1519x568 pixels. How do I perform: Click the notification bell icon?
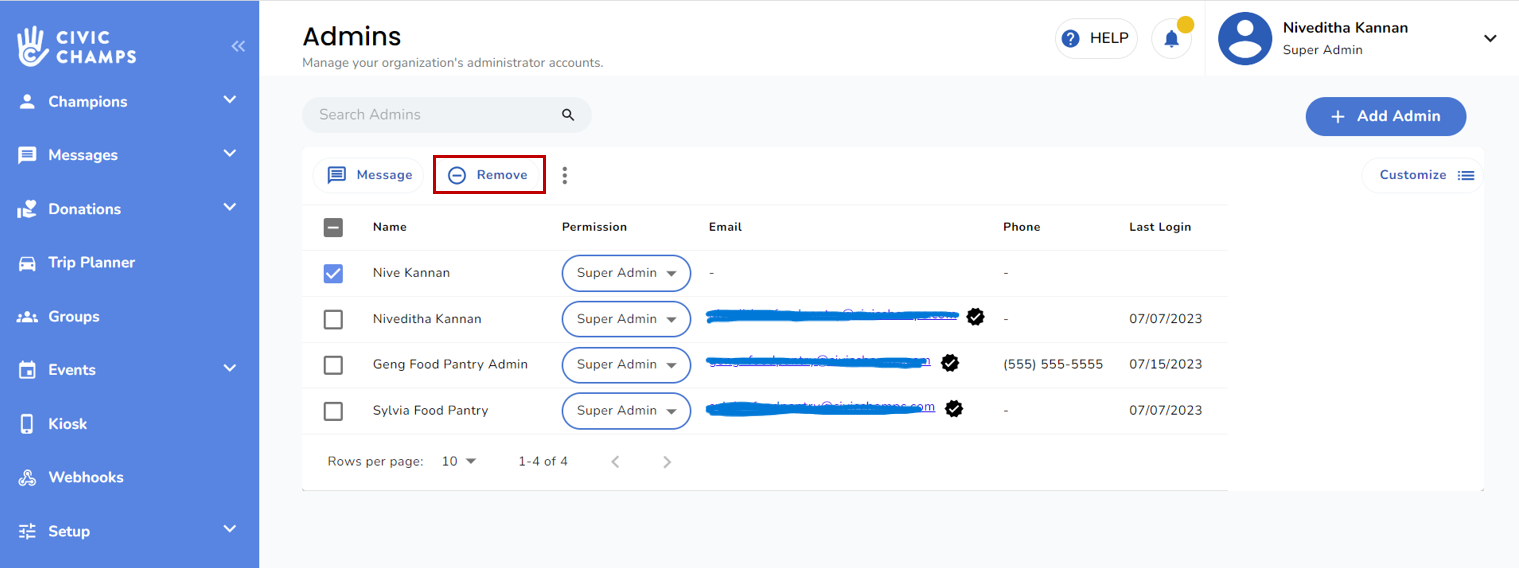coord(1171,39)
